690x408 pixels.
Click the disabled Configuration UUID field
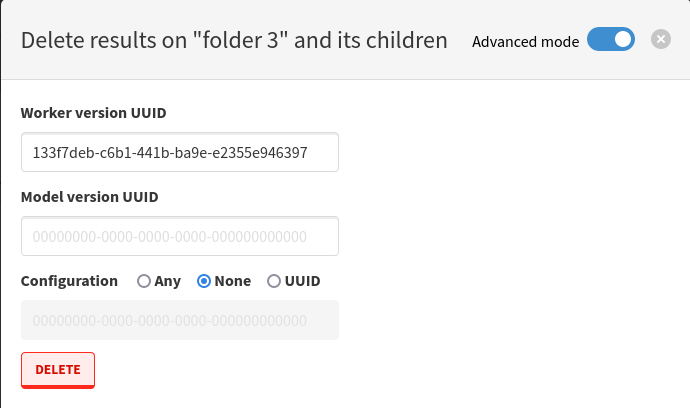tap(180, 321)
